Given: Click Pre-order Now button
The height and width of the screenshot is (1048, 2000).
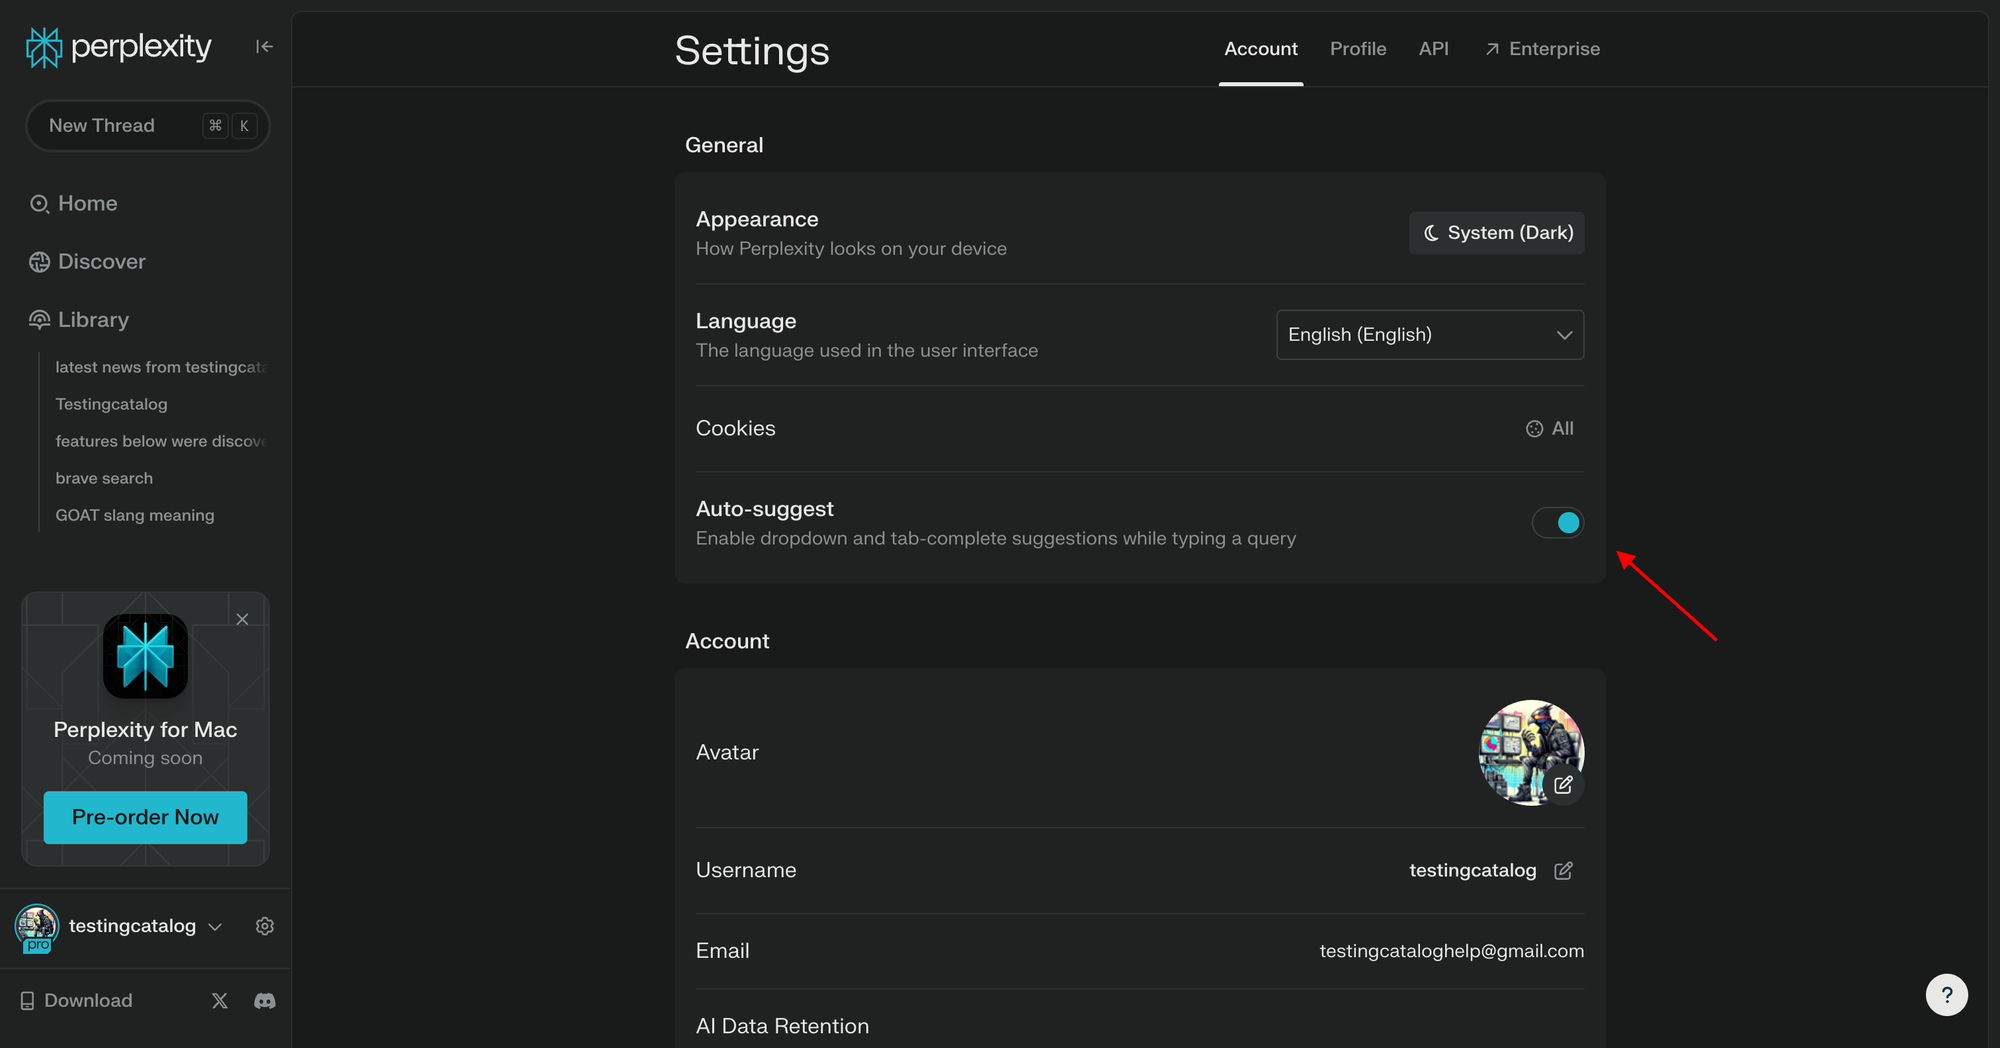Looking at the screenshot, I should tap(145, 818).
